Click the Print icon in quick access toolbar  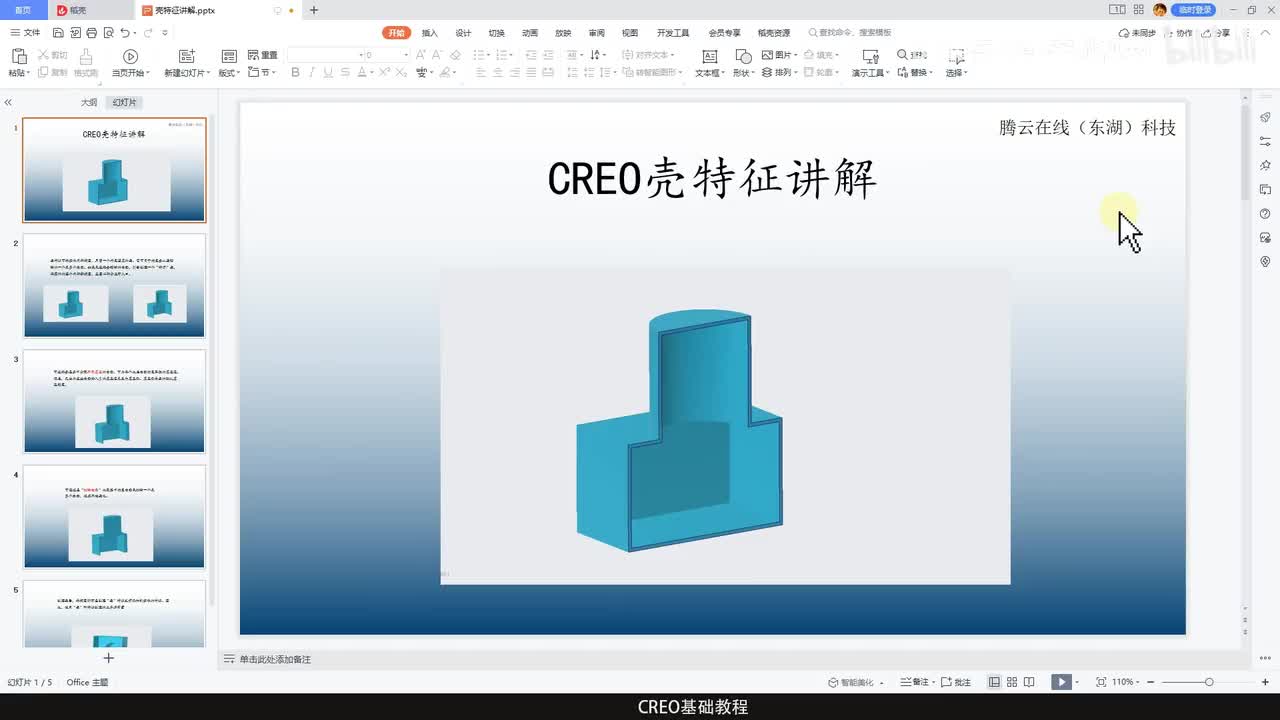(94, 33)
